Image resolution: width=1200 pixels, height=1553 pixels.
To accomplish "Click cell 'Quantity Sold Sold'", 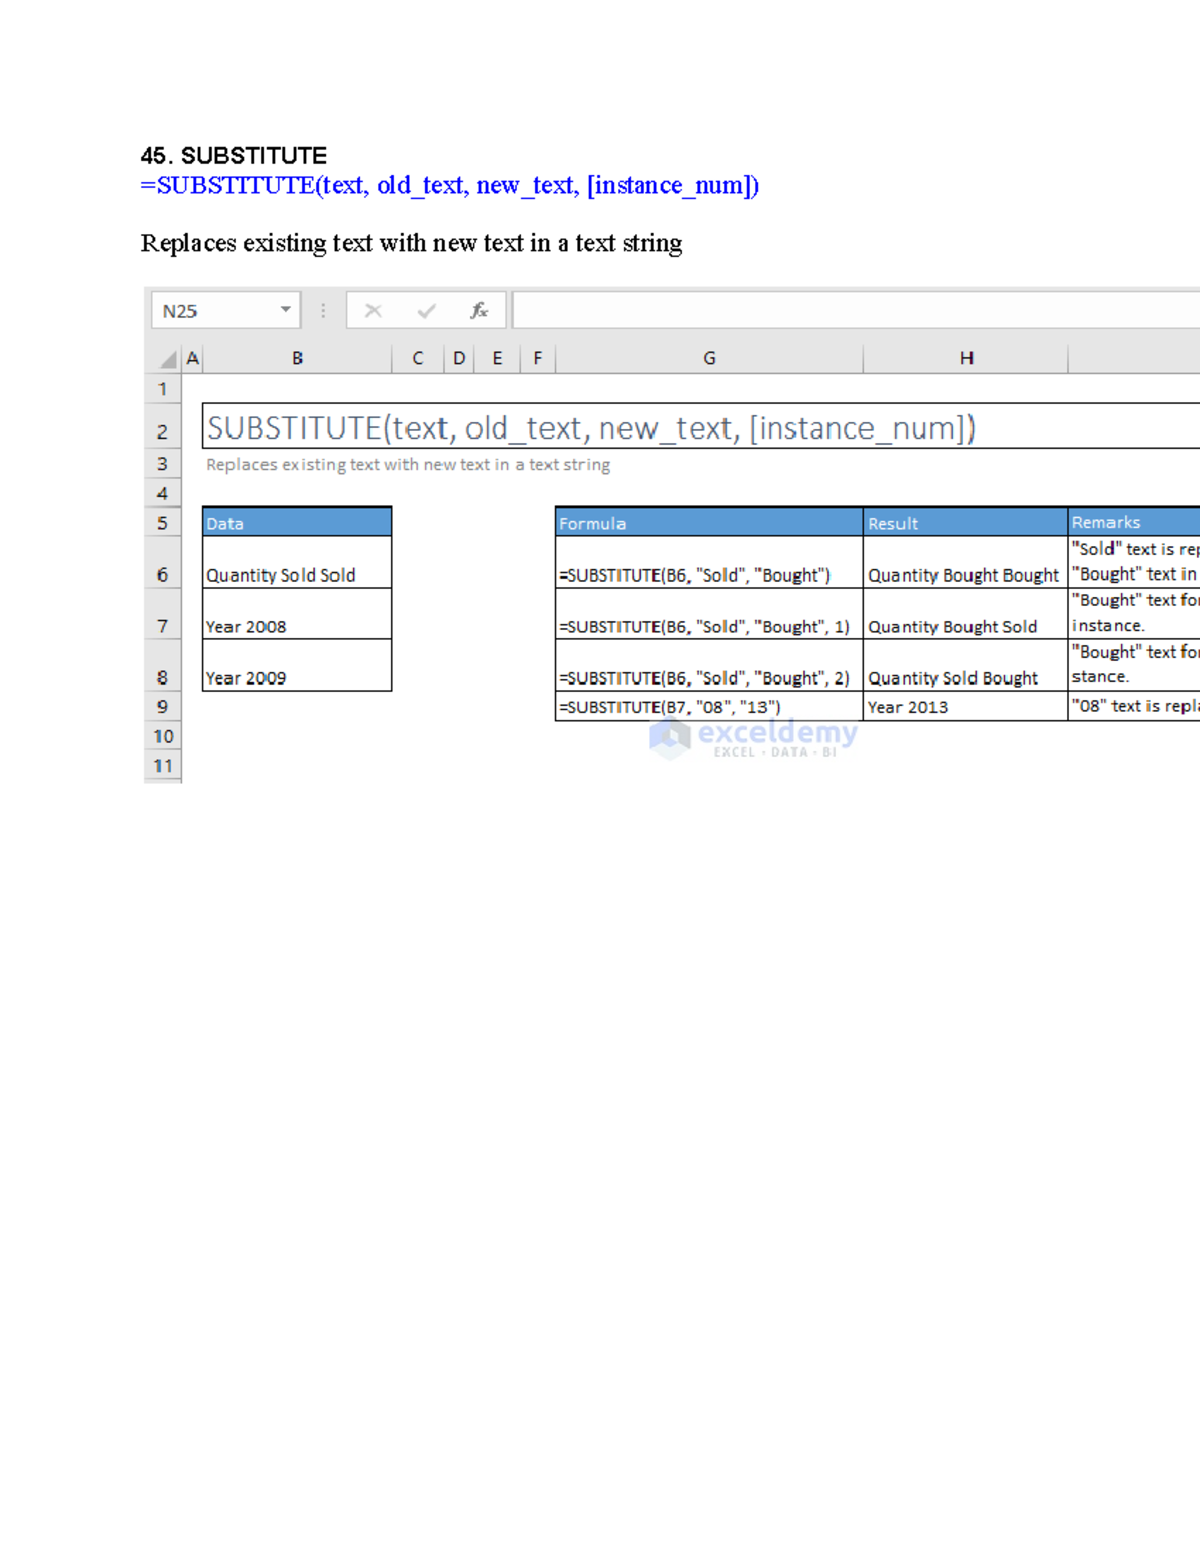I will pos(297,563).
